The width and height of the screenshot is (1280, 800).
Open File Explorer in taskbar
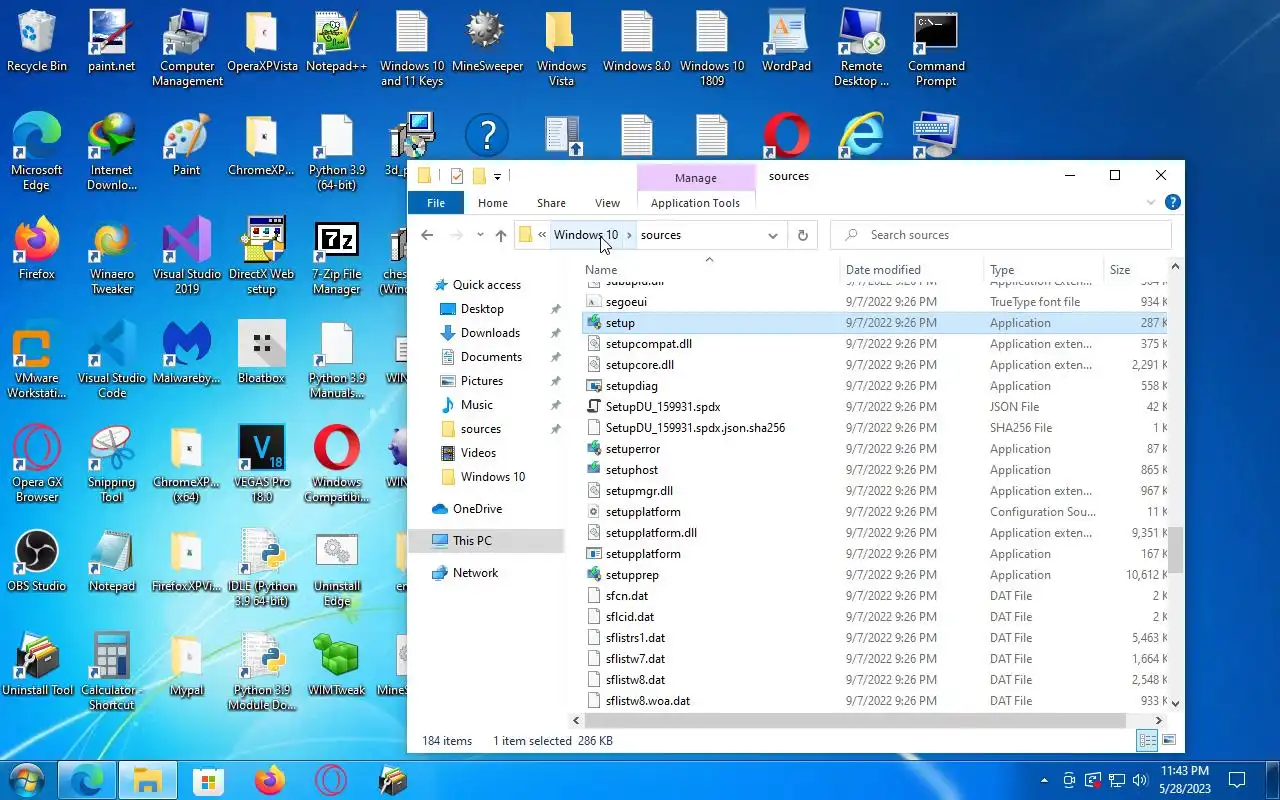pyautogui.click(x=148, y=781)
